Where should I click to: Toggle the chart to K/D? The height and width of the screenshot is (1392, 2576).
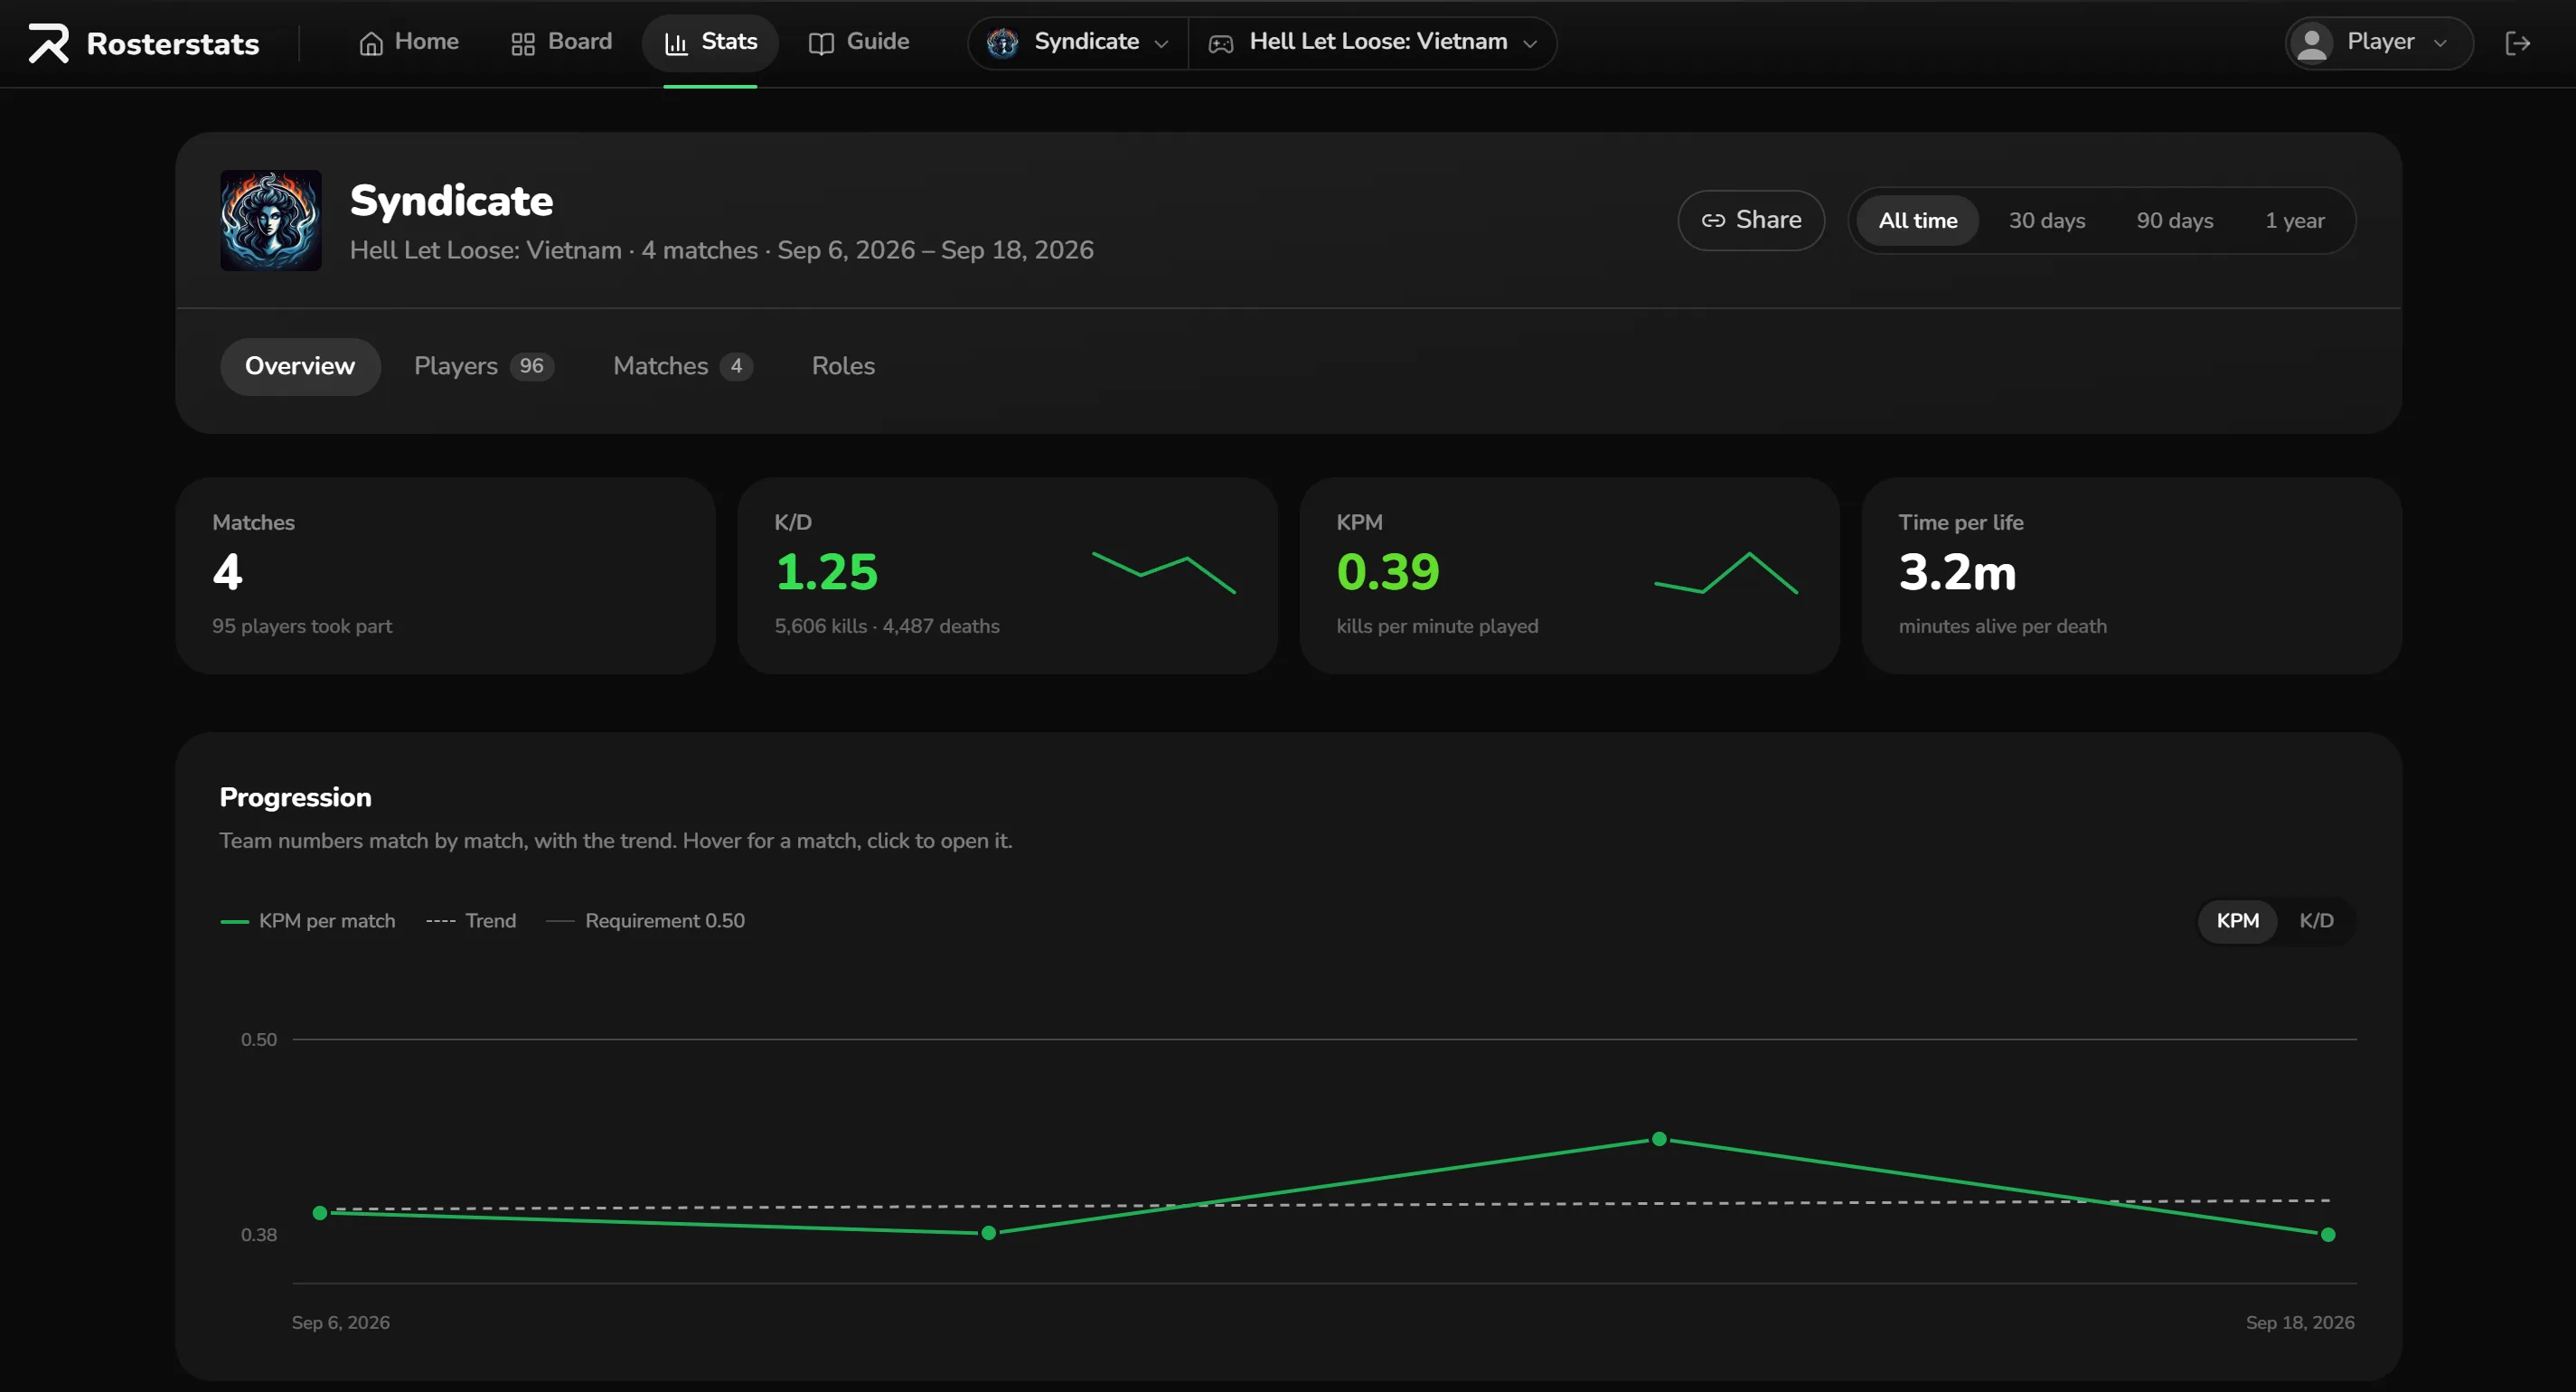2315,921
